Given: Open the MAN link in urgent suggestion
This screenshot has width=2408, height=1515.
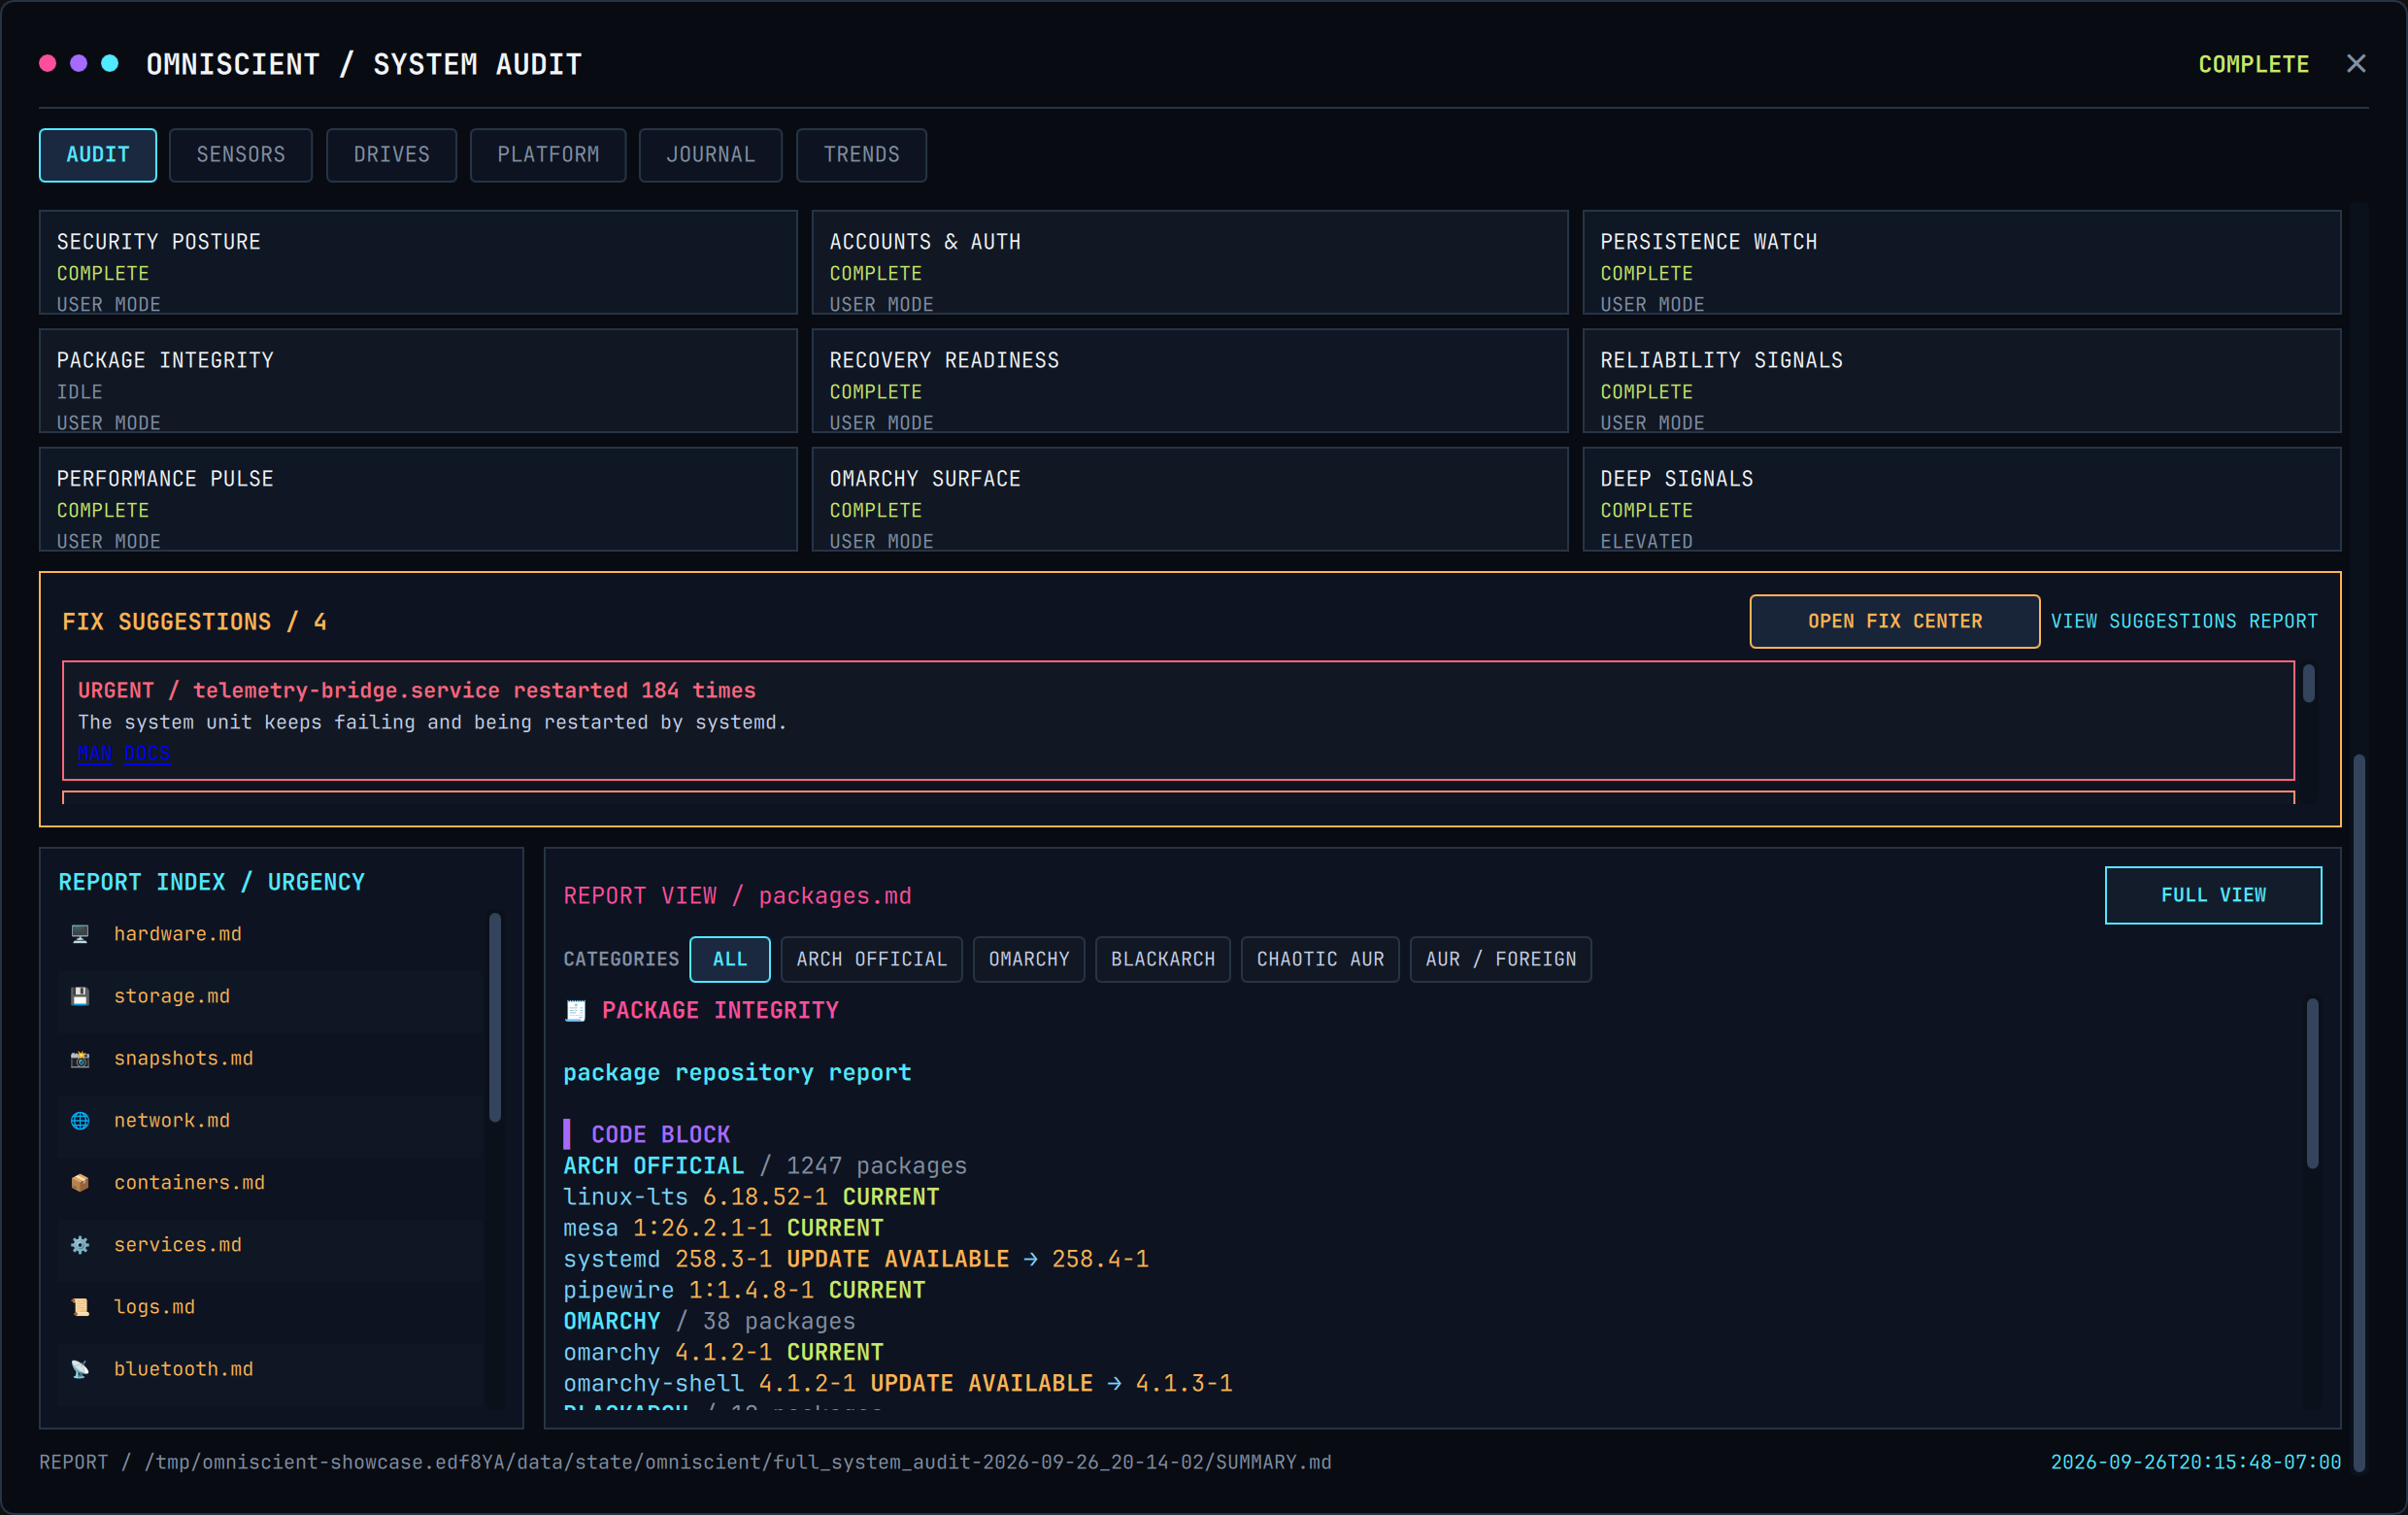Looking at the screenshot, I should point(95,753).
